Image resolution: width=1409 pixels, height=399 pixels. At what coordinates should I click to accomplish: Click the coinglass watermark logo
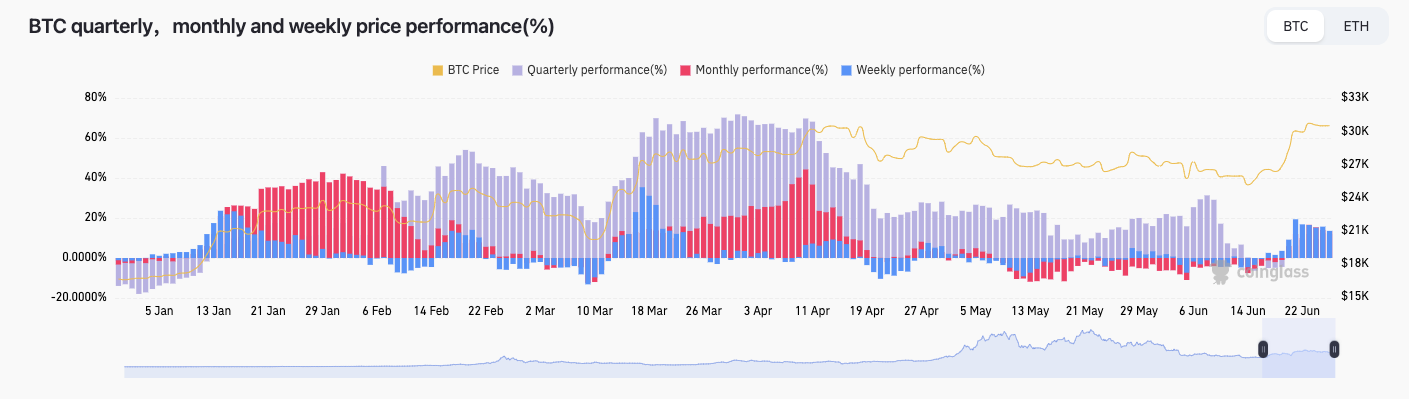tap(1243, 270)
